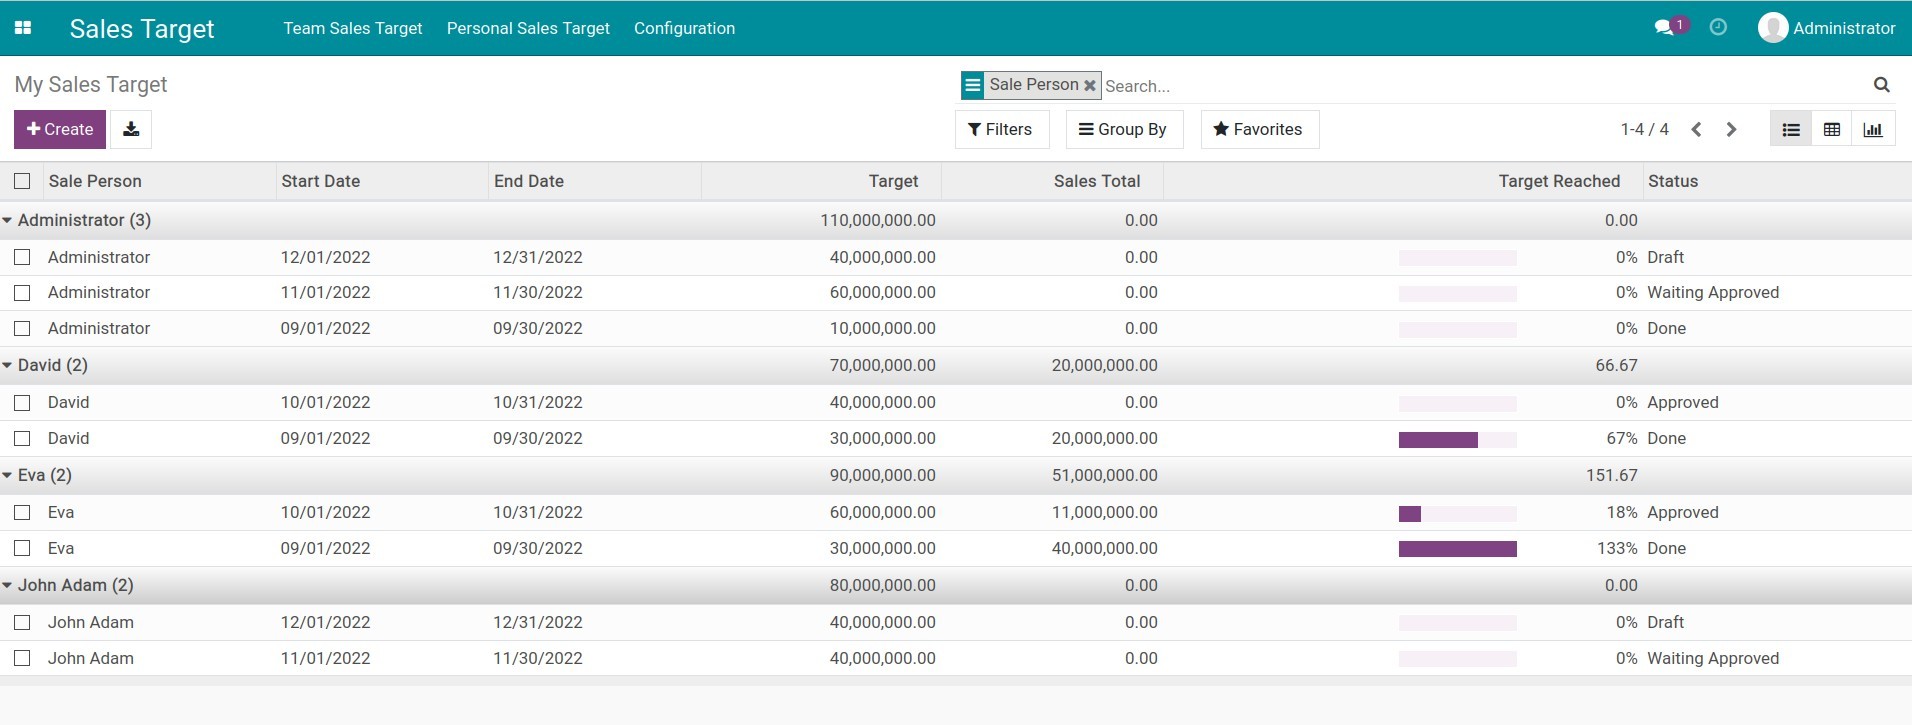Check the Administrator 12/01/2022 row checkbox
Screen dimensions: 1912x725
pos(22,257)
